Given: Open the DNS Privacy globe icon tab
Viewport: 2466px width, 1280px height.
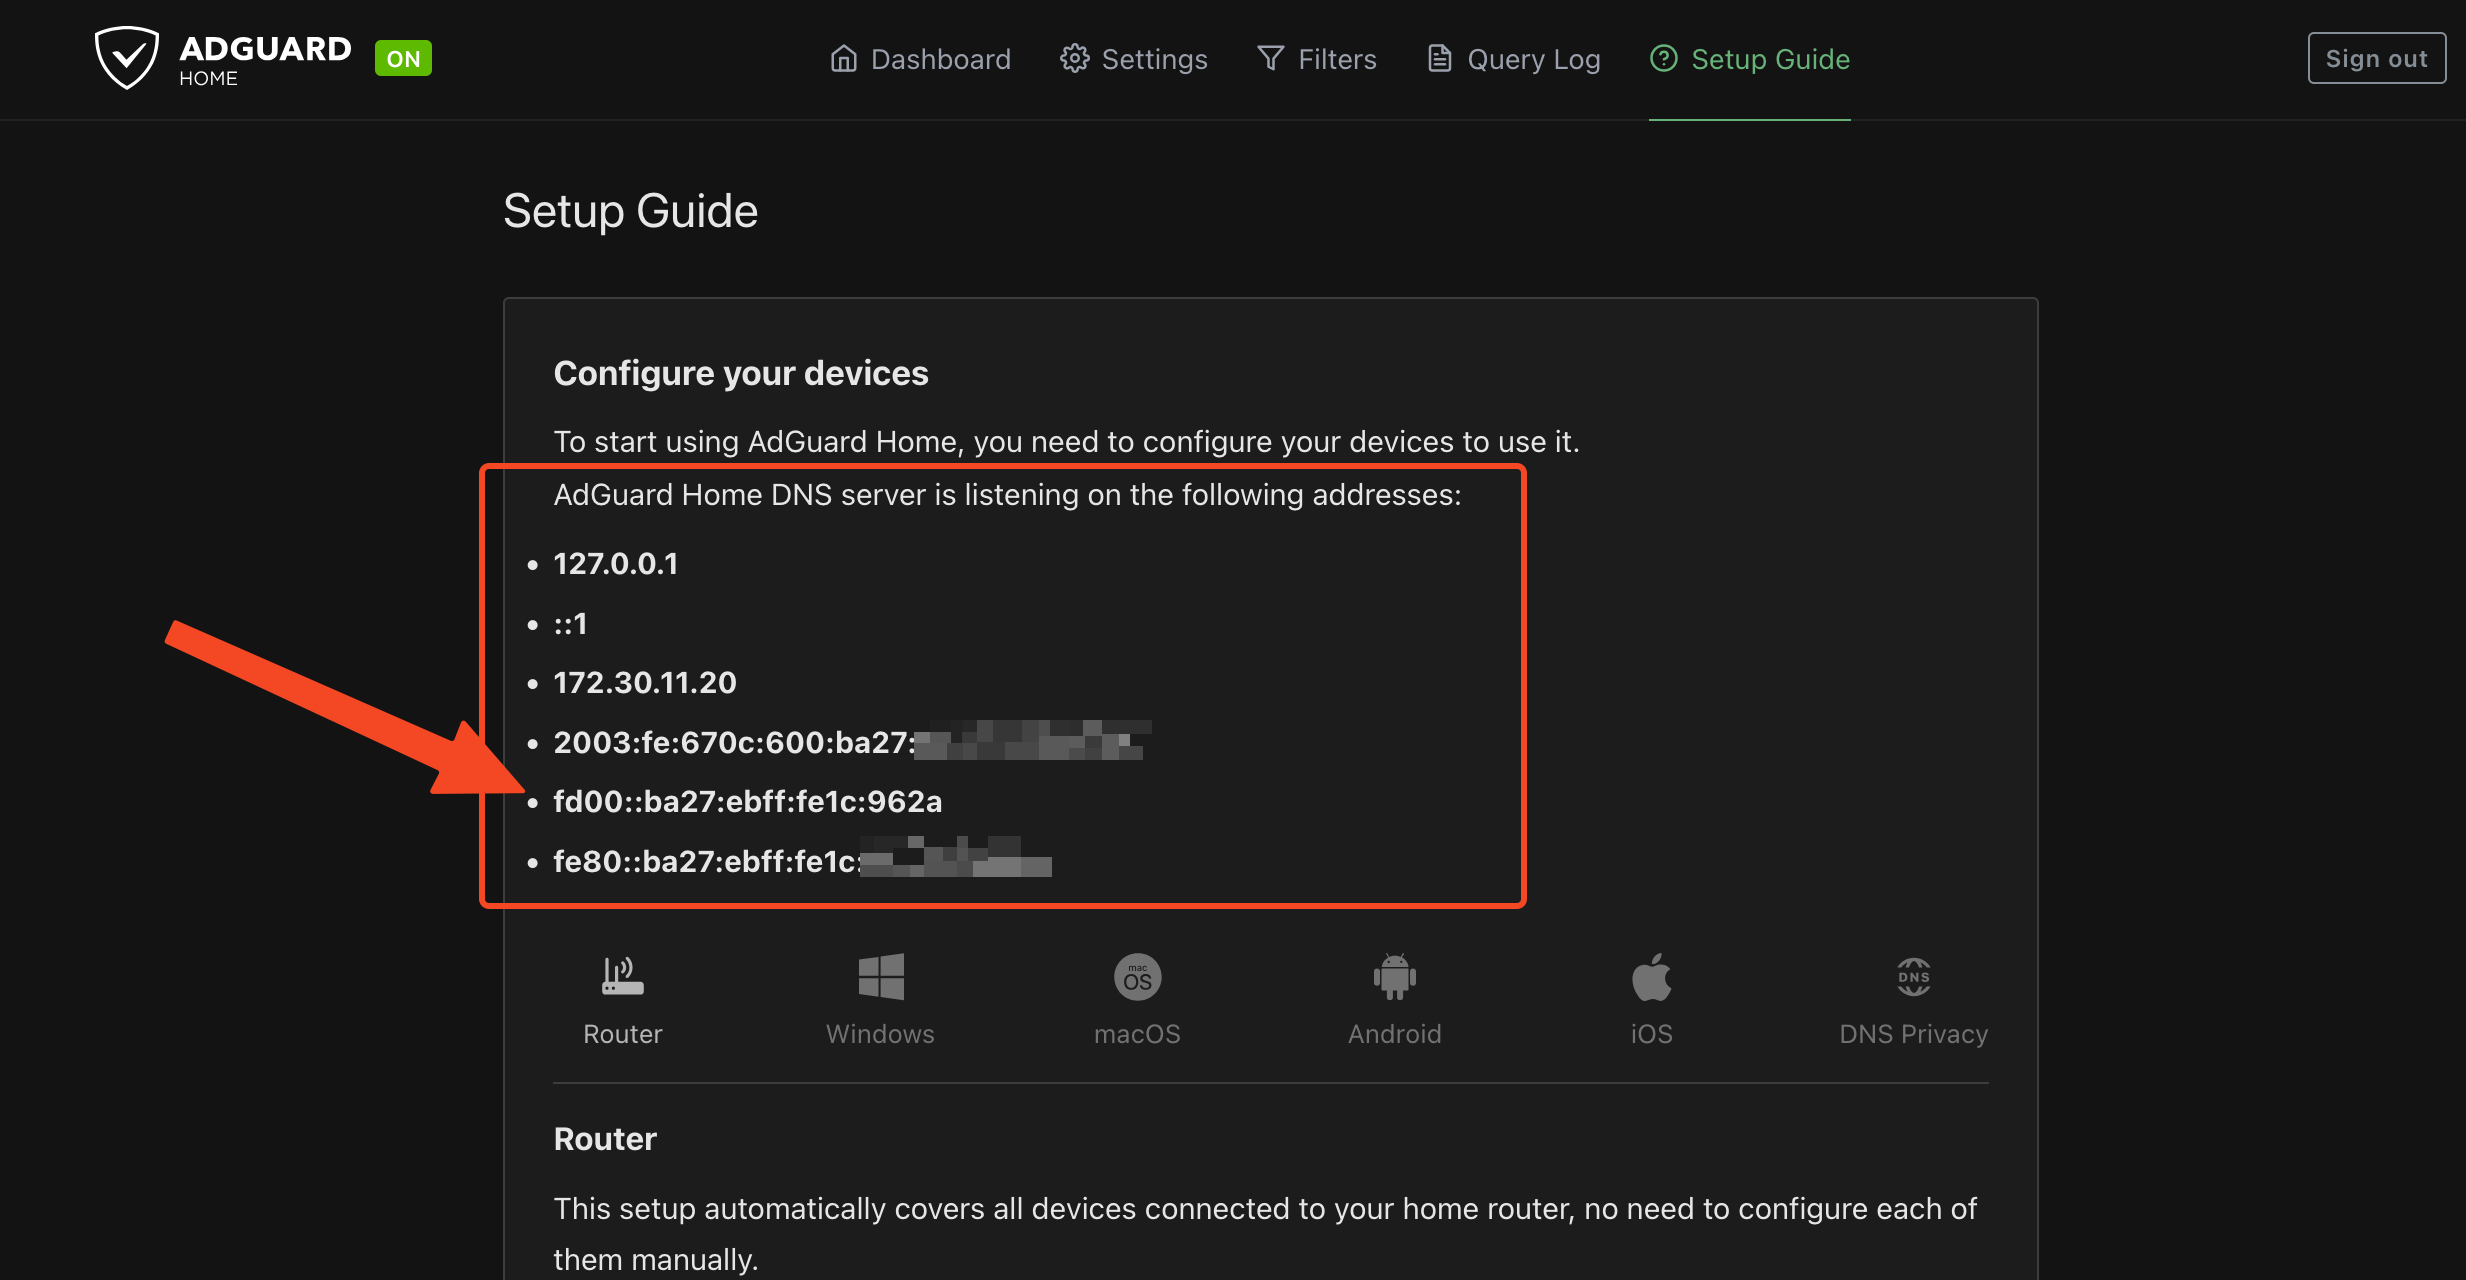Looking at the screenshot, I should tap(1913, 976).
